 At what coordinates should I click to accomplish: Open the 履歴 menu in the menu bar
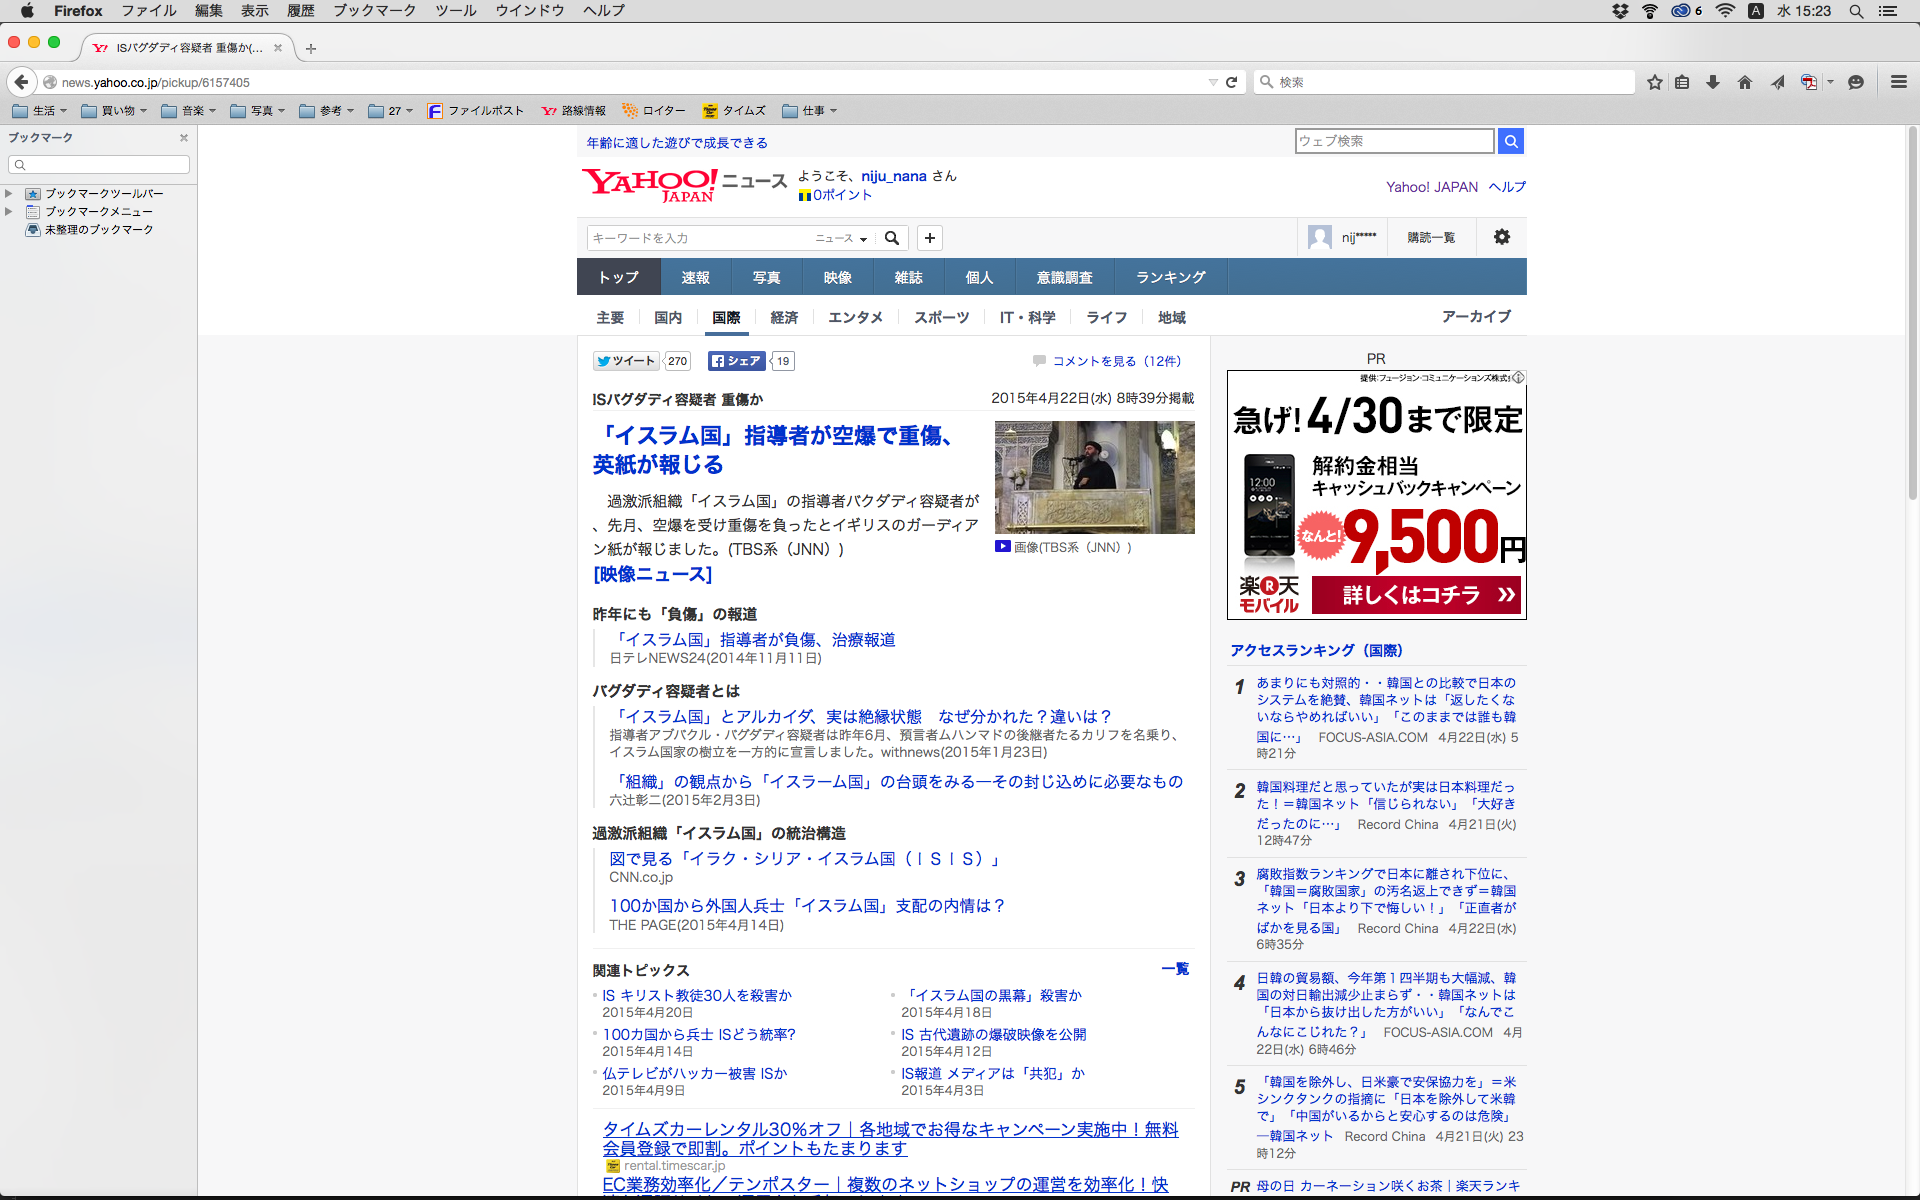[300, 11]
